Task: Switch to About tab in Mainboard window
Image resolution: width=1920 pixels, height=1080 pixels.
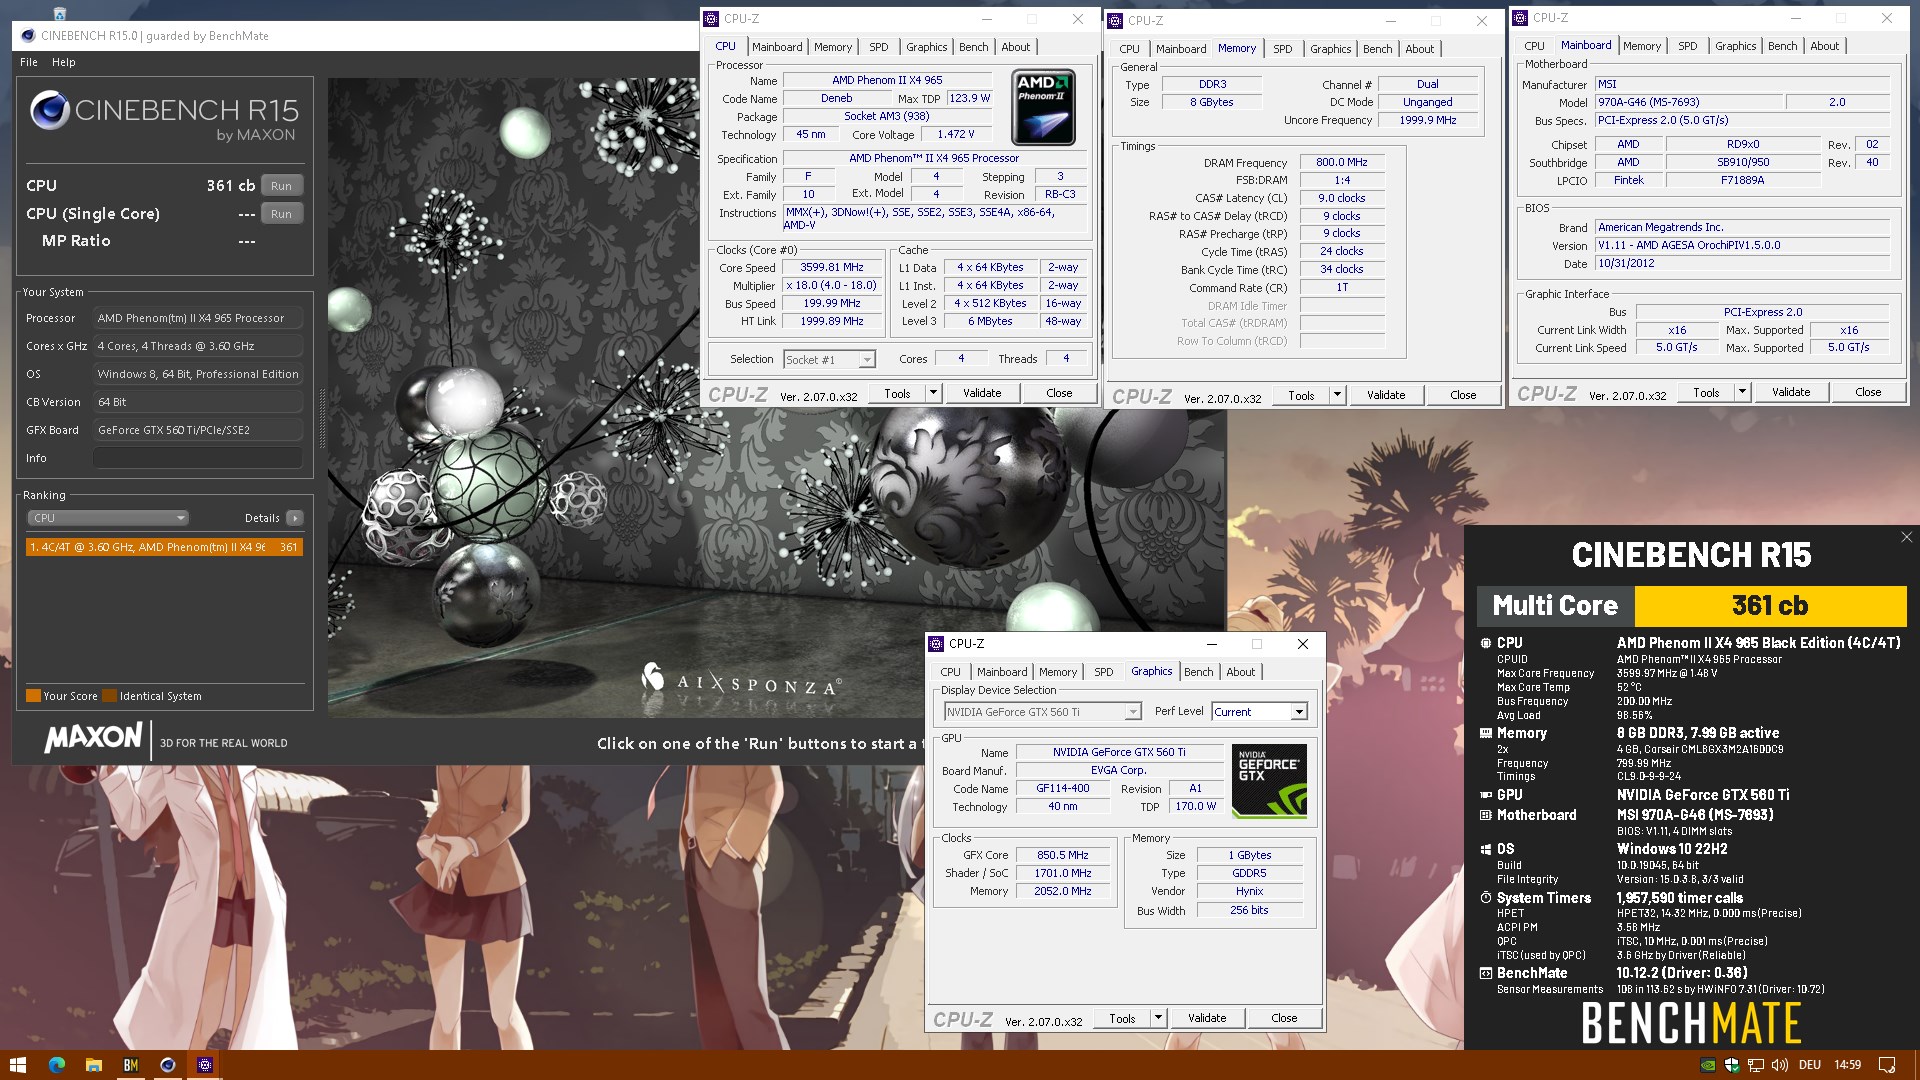Action: 1824,46
